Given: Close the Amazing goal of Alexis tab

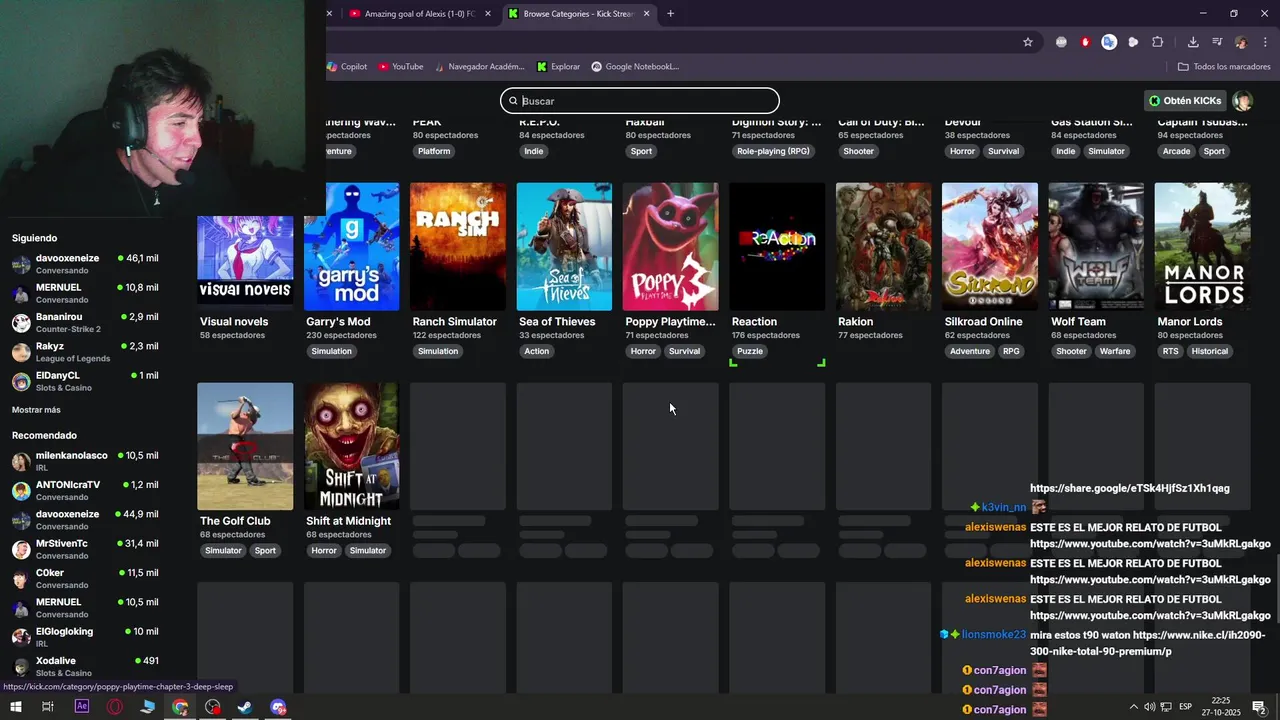Looking at the screenshot, I should coord(488,14).
